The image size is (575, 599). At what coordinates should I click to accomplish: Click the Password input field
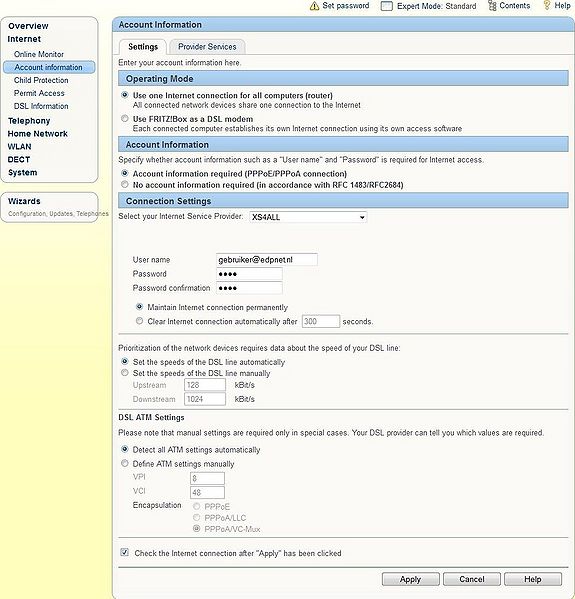(249, 274)
